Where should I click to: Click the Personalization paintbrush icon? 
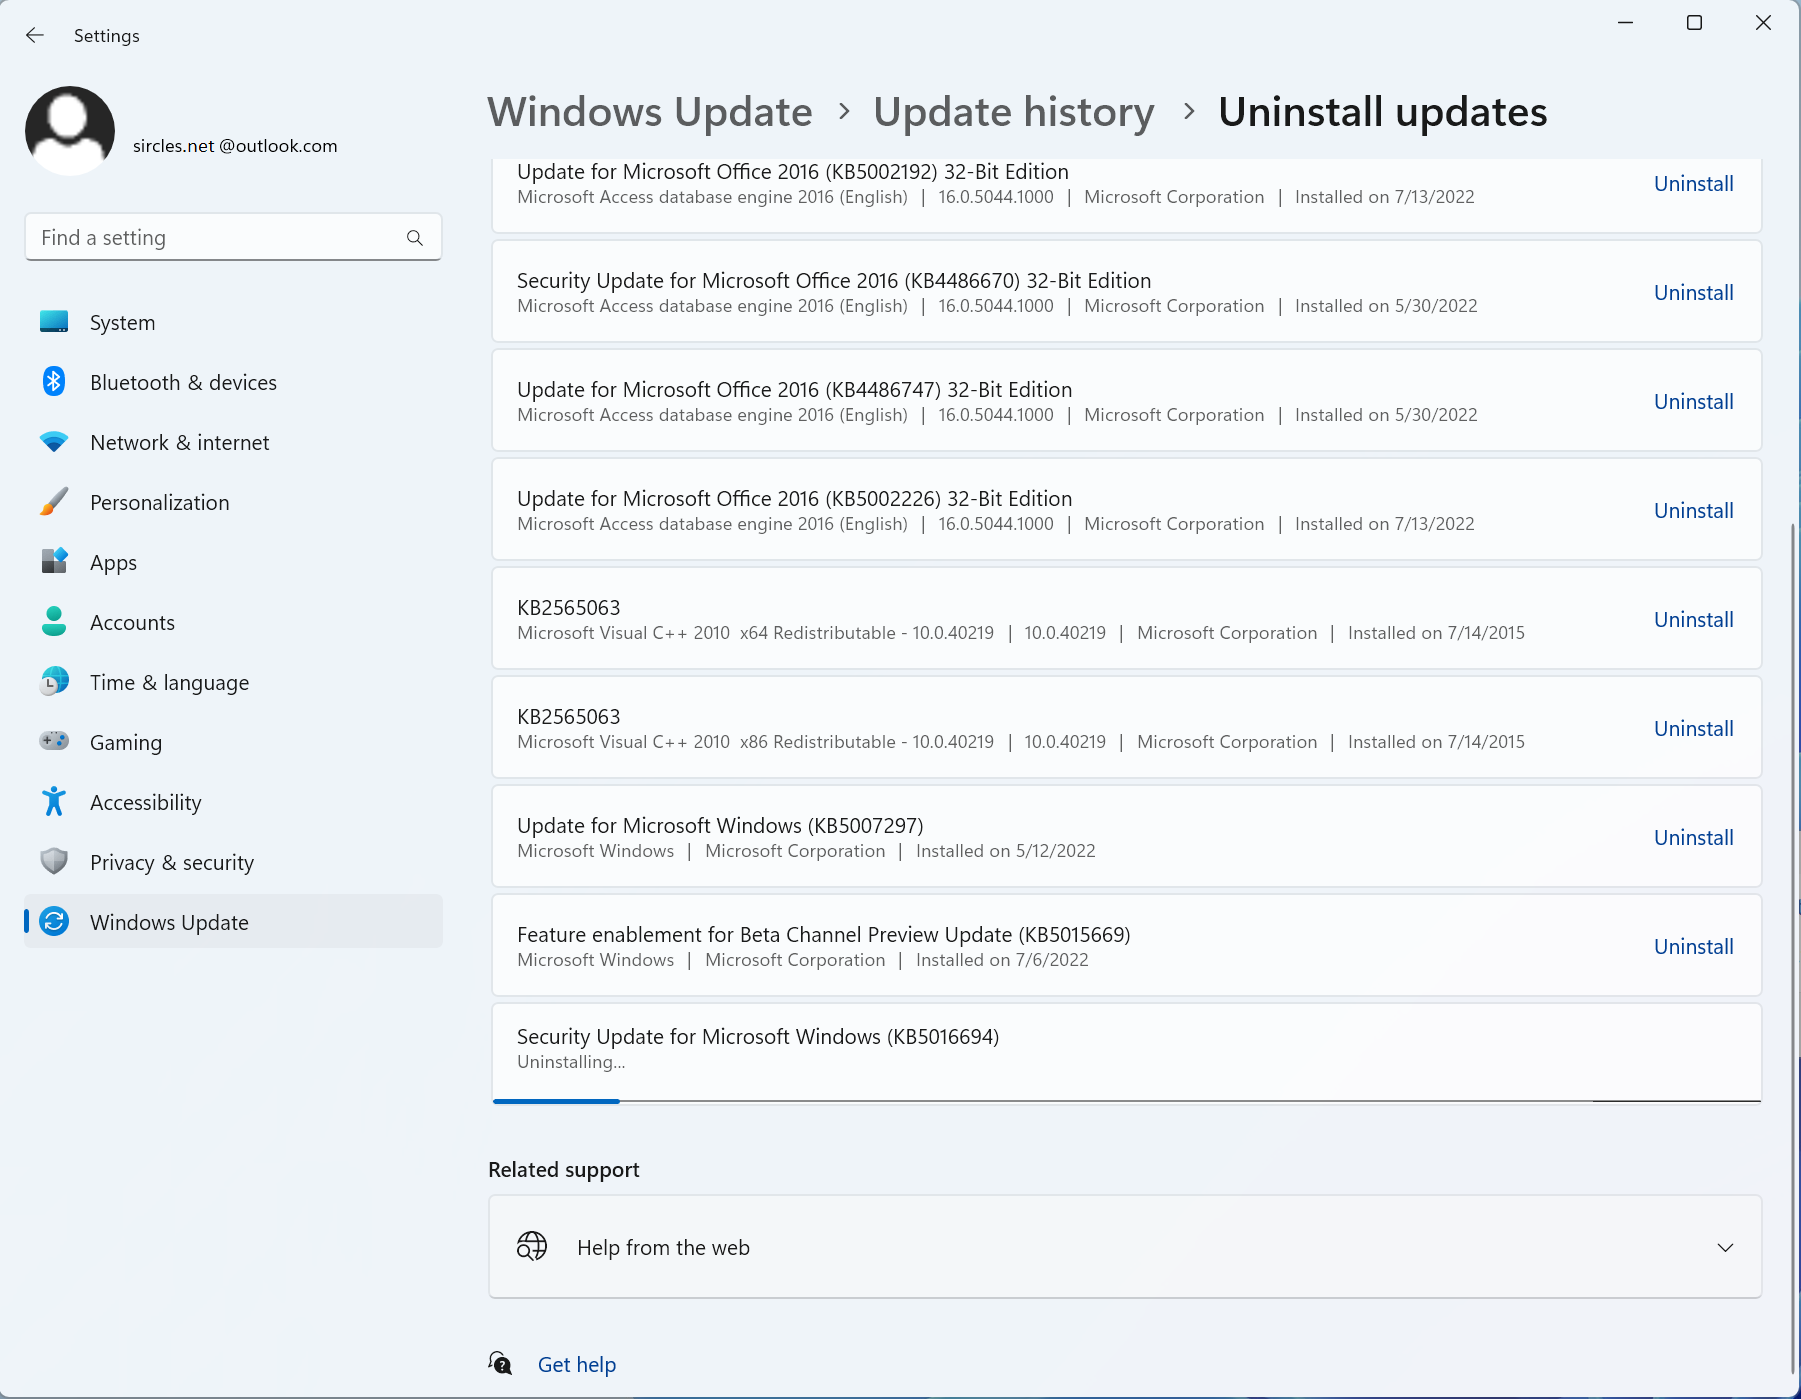(x=54, y=502)
